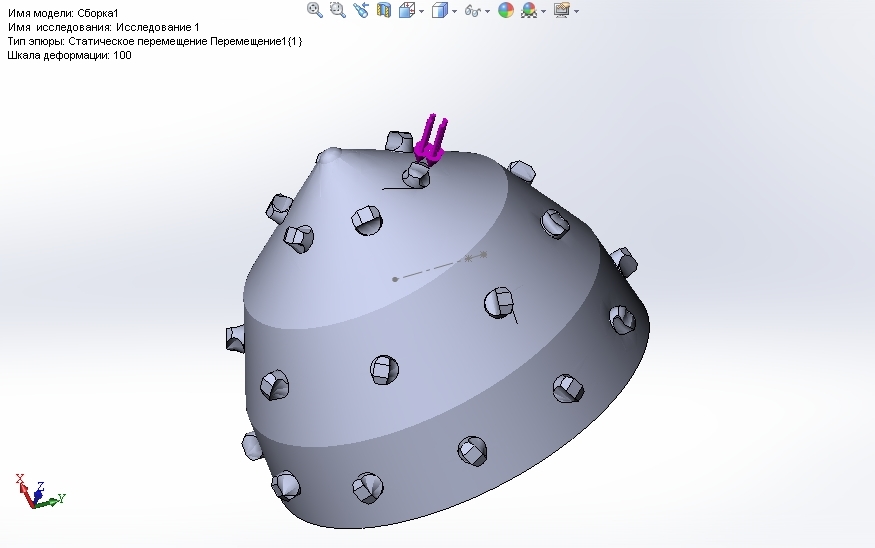
Task: Click the Hide/Show Items glasses icon
Action: (x=473, y=11)
